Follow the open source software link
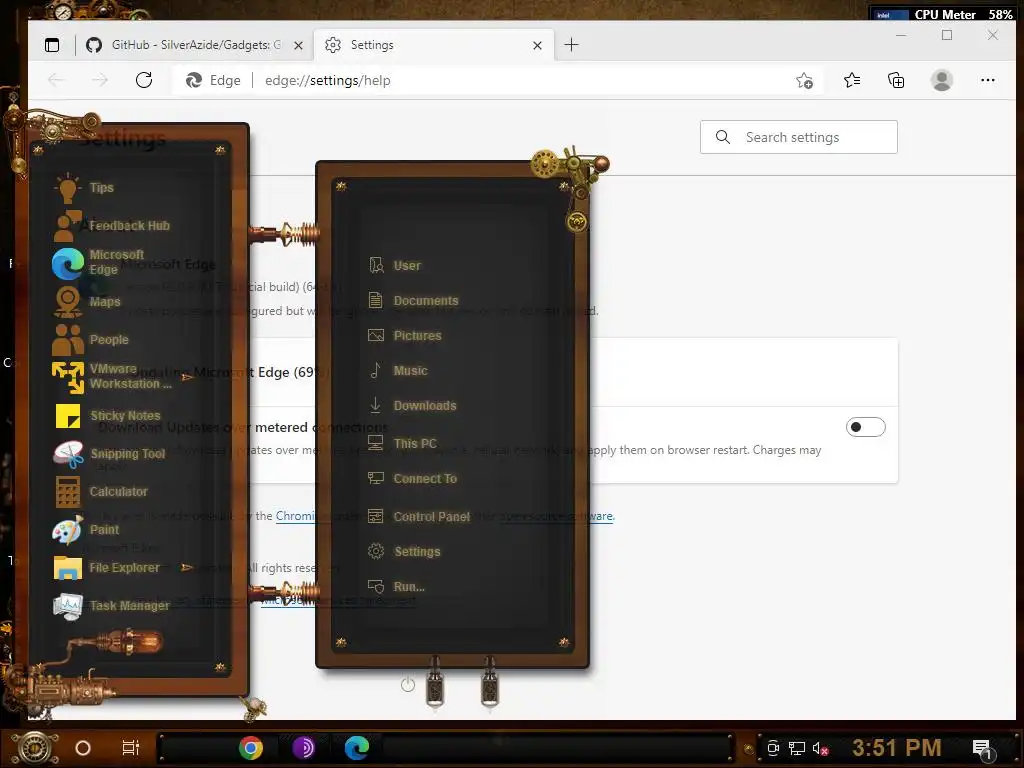The image size is (1024, 768). point(556,516)
